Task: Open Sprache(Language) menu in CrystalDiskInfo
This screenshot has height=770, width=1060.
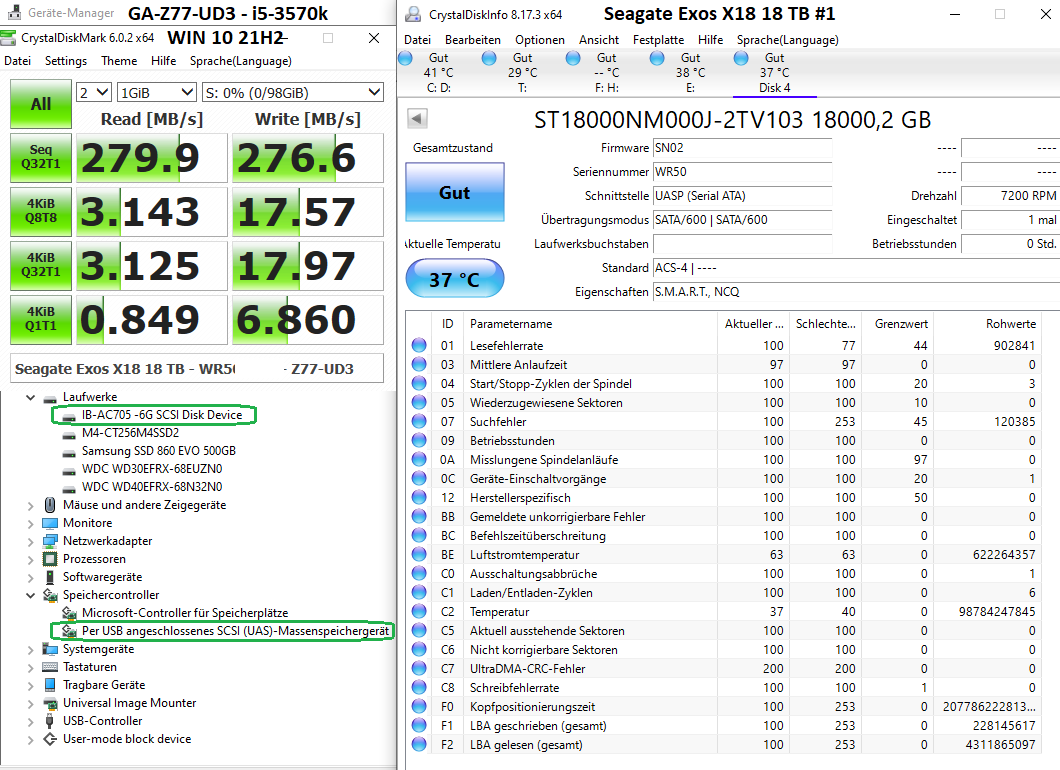Action: tap(788, 40)
